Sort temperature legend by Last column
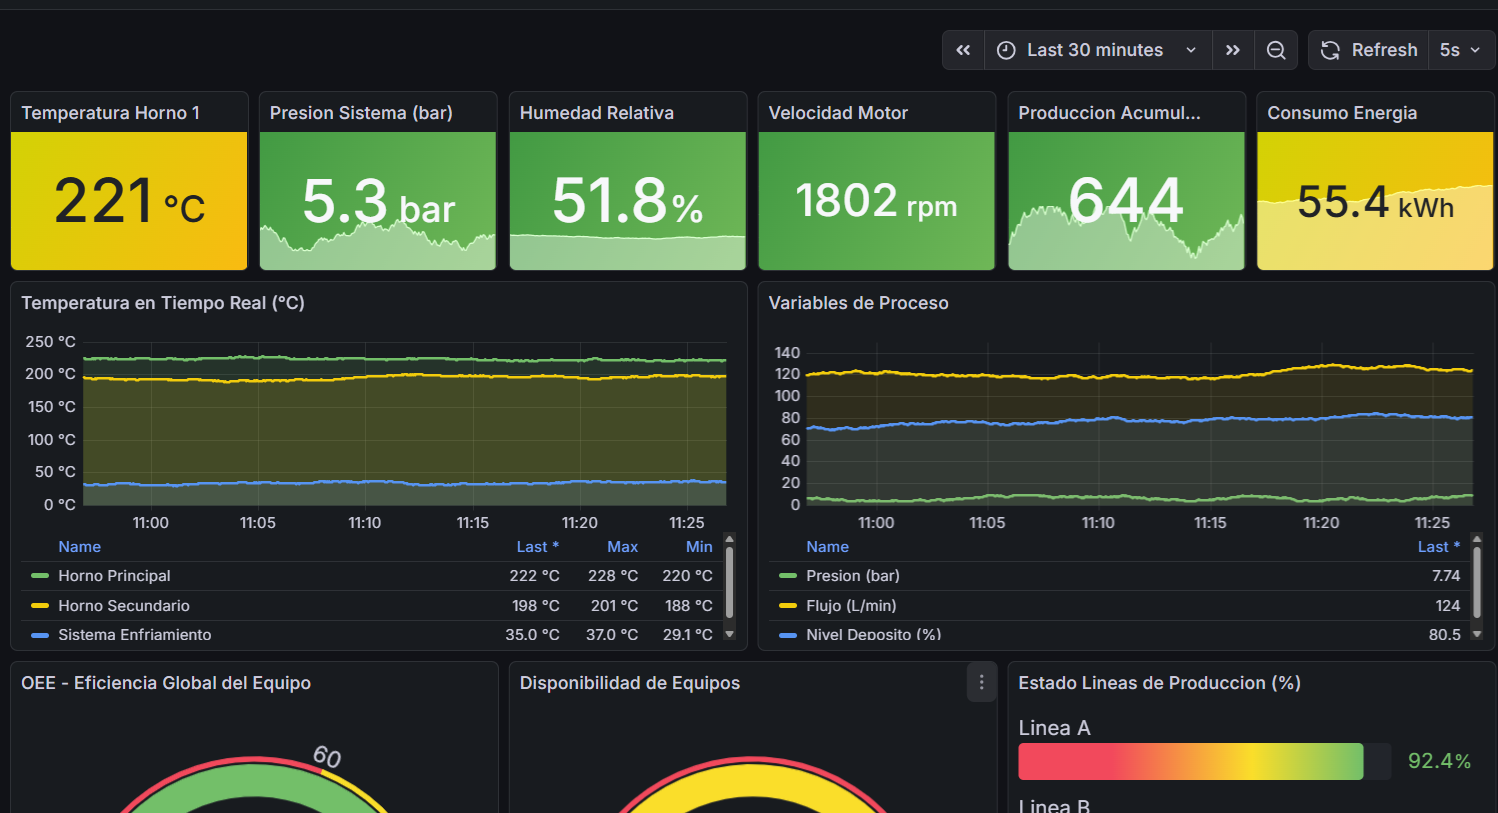This screenshot has height=813, width=1498. point(537,547)
